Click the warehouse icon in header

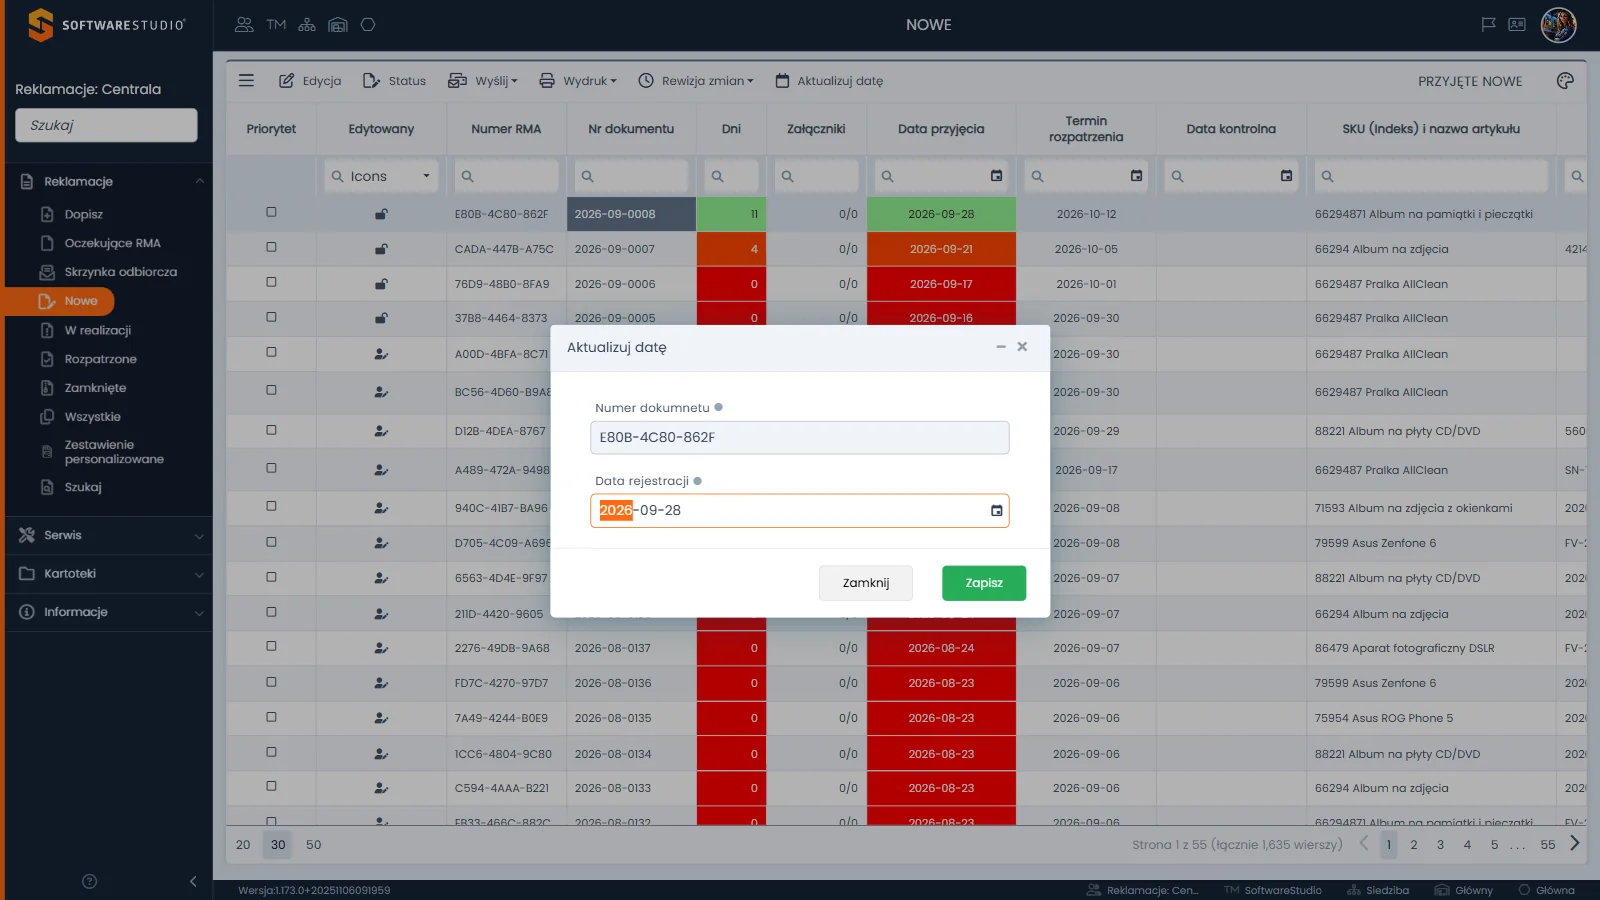tap(338, 25)
